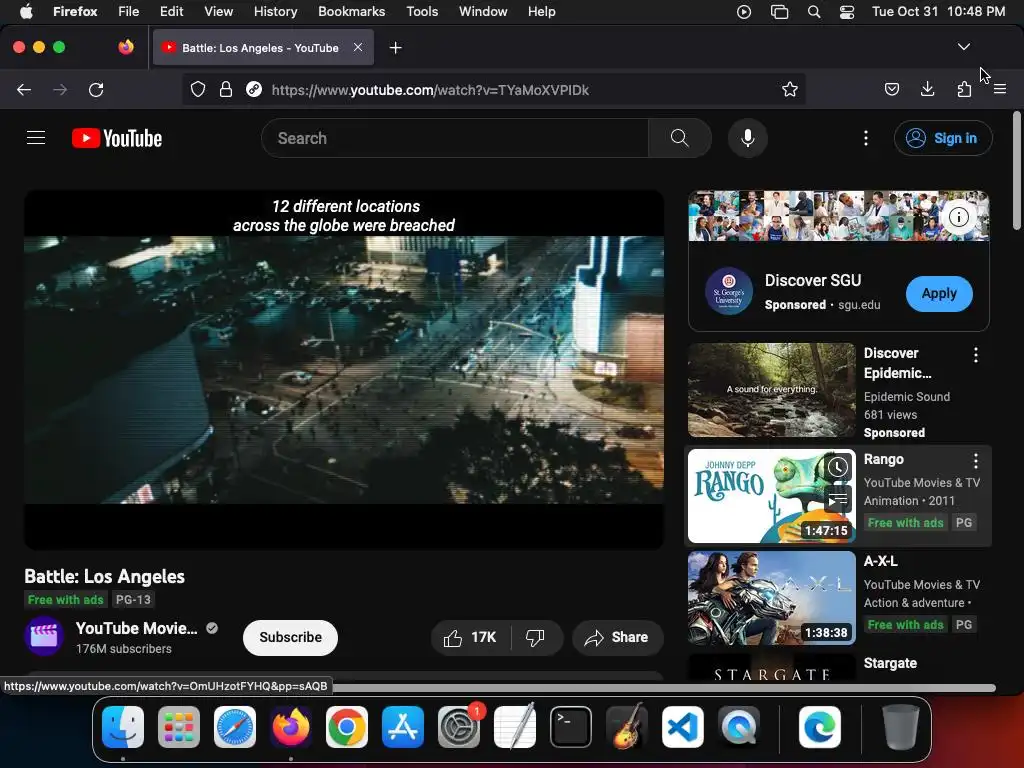Open the YouTube guide hamburger menu
This screenshot has height=768, width=1024.
pos(36,138)
